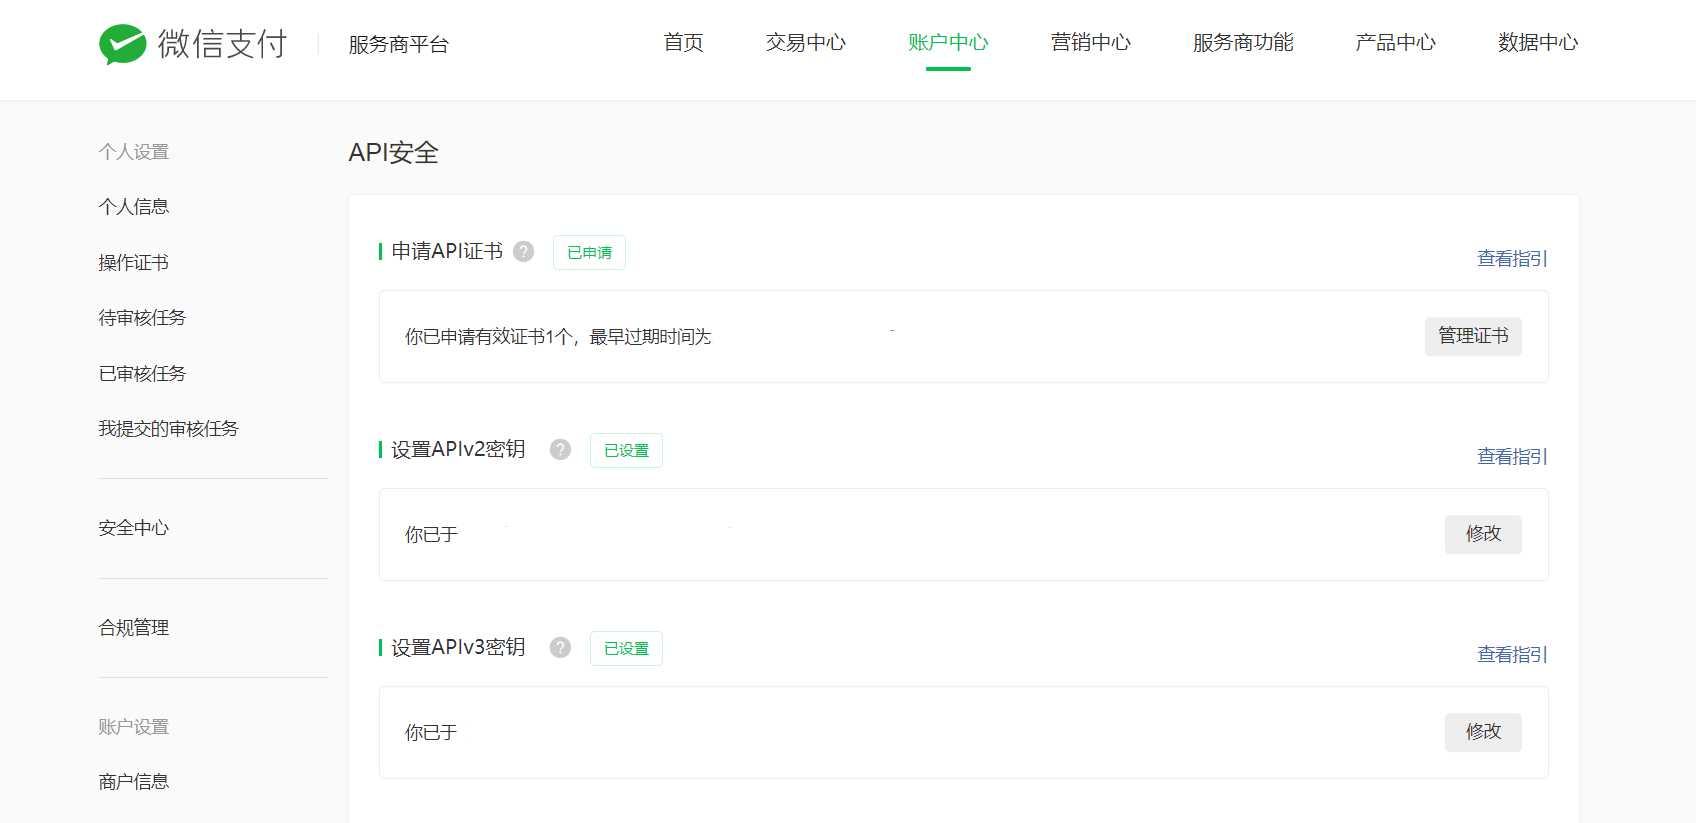Click 修改 for APIv3 key
Viewport: 1696px width, 823px height.
[1483, 732]
